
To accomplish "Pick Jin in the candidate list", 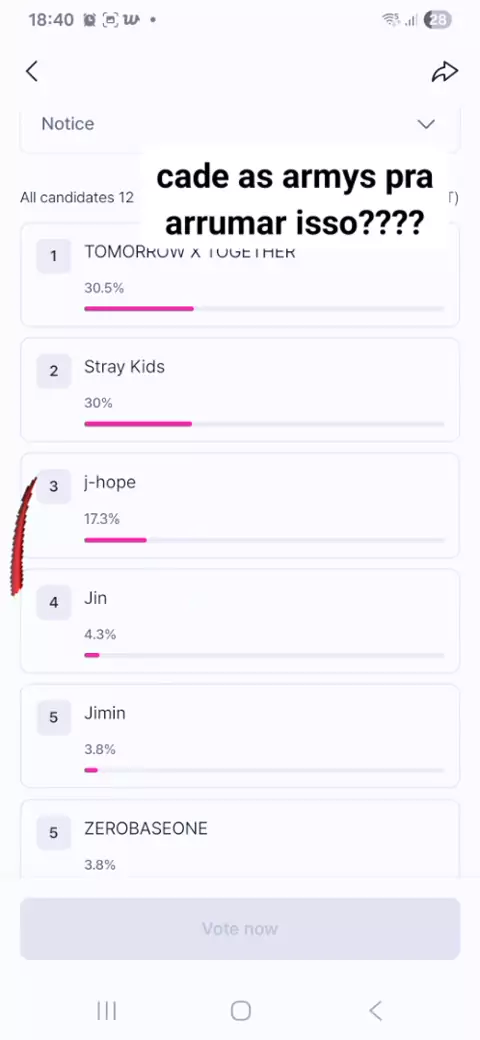I will [x=240, y=621].
